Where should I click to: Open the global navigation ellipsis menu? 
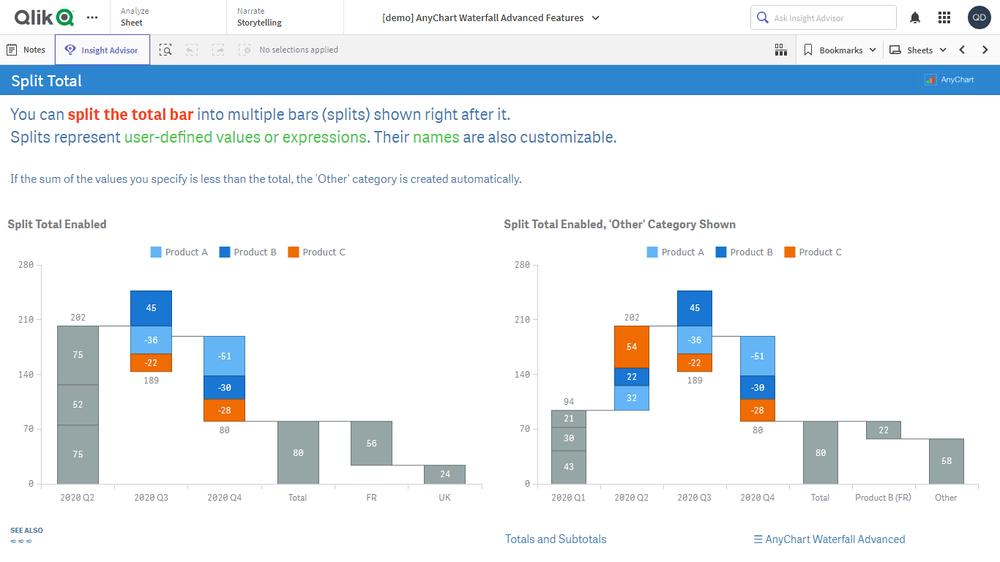92,18
